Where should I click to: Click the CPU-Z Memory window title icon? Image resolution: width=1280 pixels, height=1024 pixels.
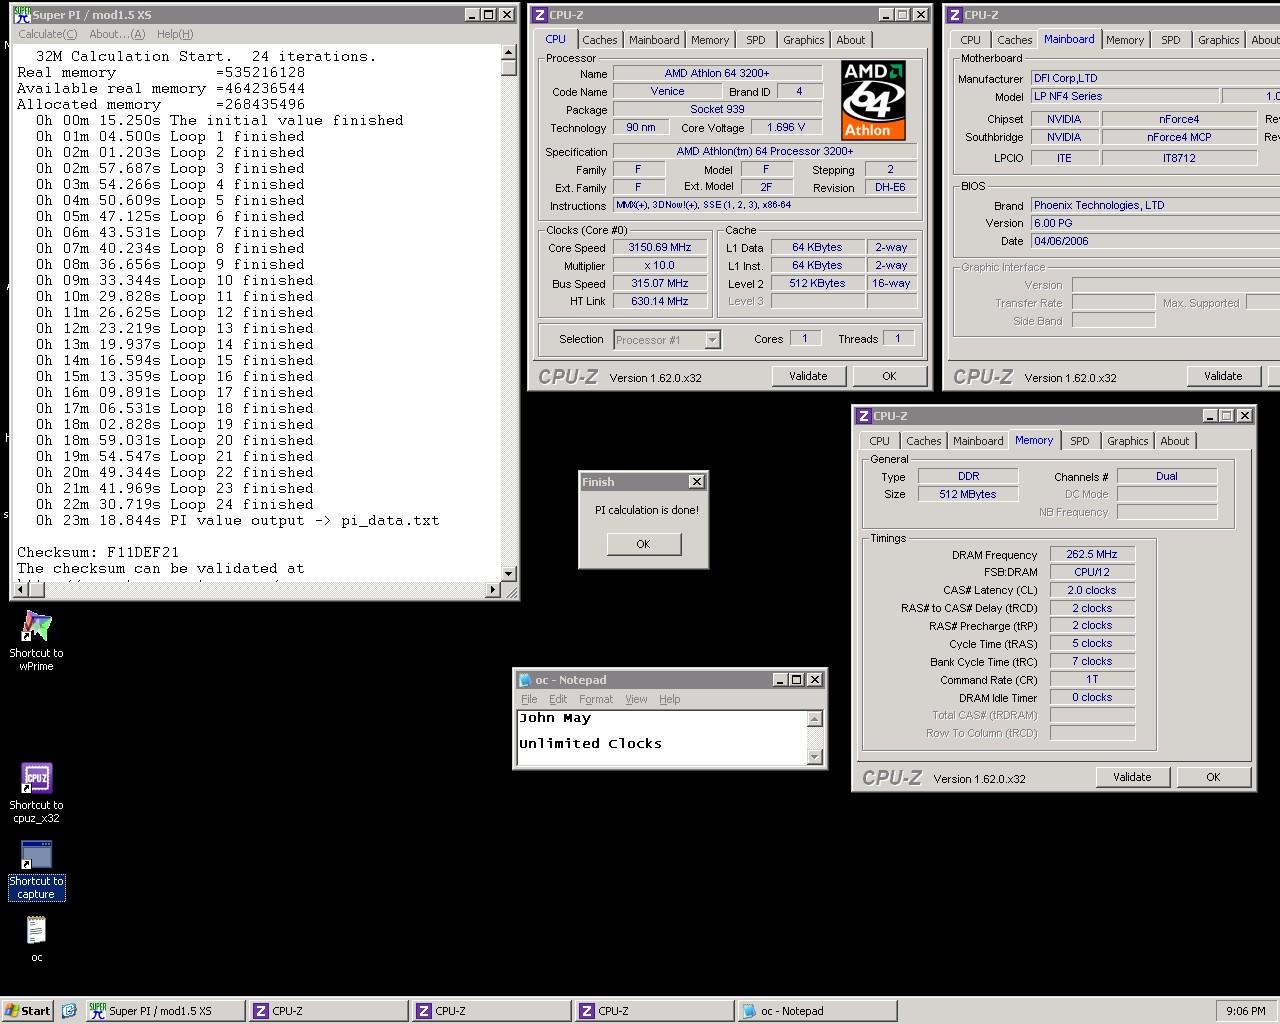[863, 415]
